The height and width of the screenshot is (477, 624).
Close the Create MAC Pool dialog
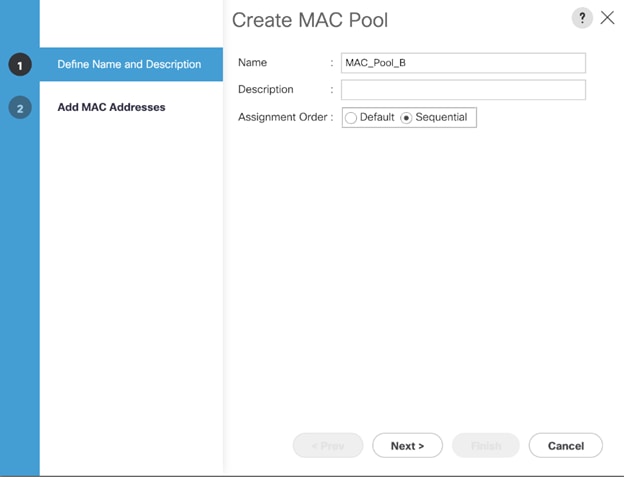(607, 18)
